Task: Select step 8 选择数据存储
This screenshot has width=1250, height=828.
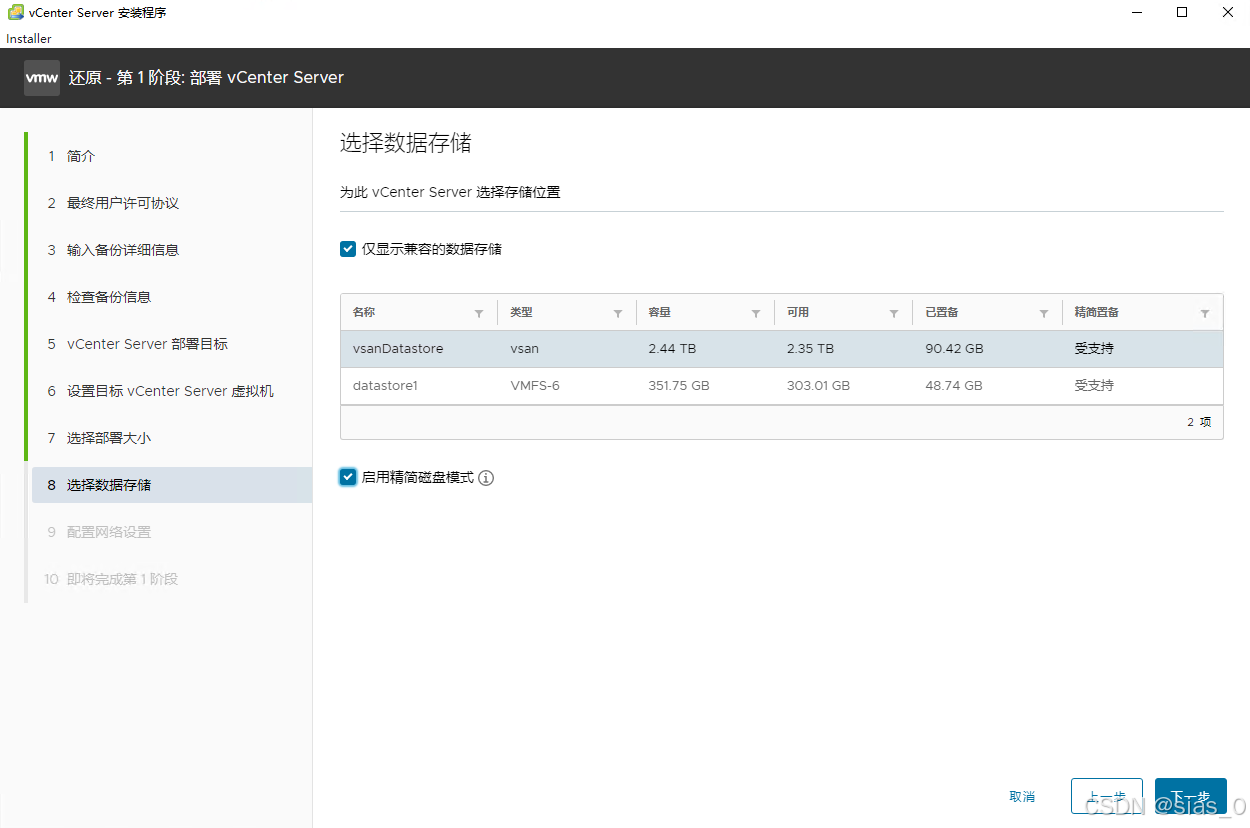Action: tap(170, 485)
